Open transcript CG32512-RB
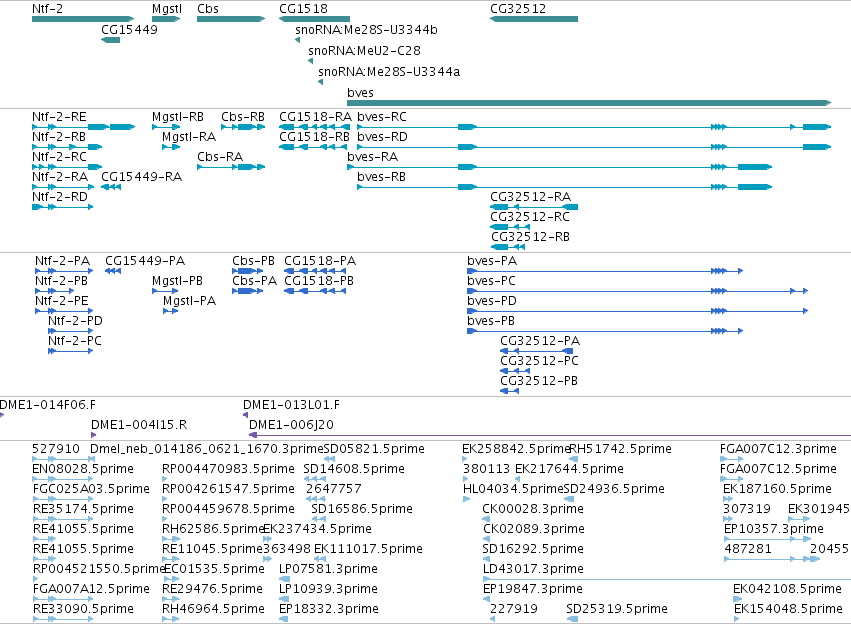 530,237
